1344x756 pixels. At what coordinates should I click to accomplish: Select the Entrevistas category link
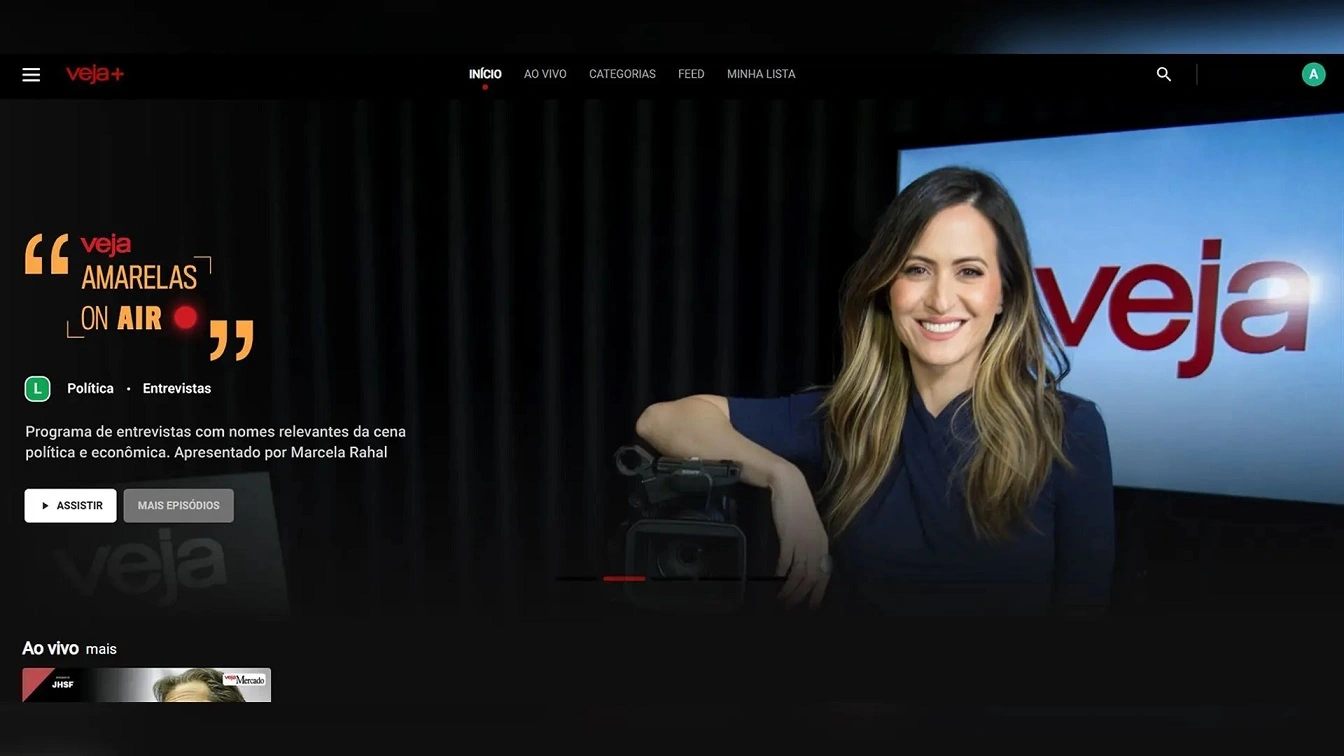point(177,389)
